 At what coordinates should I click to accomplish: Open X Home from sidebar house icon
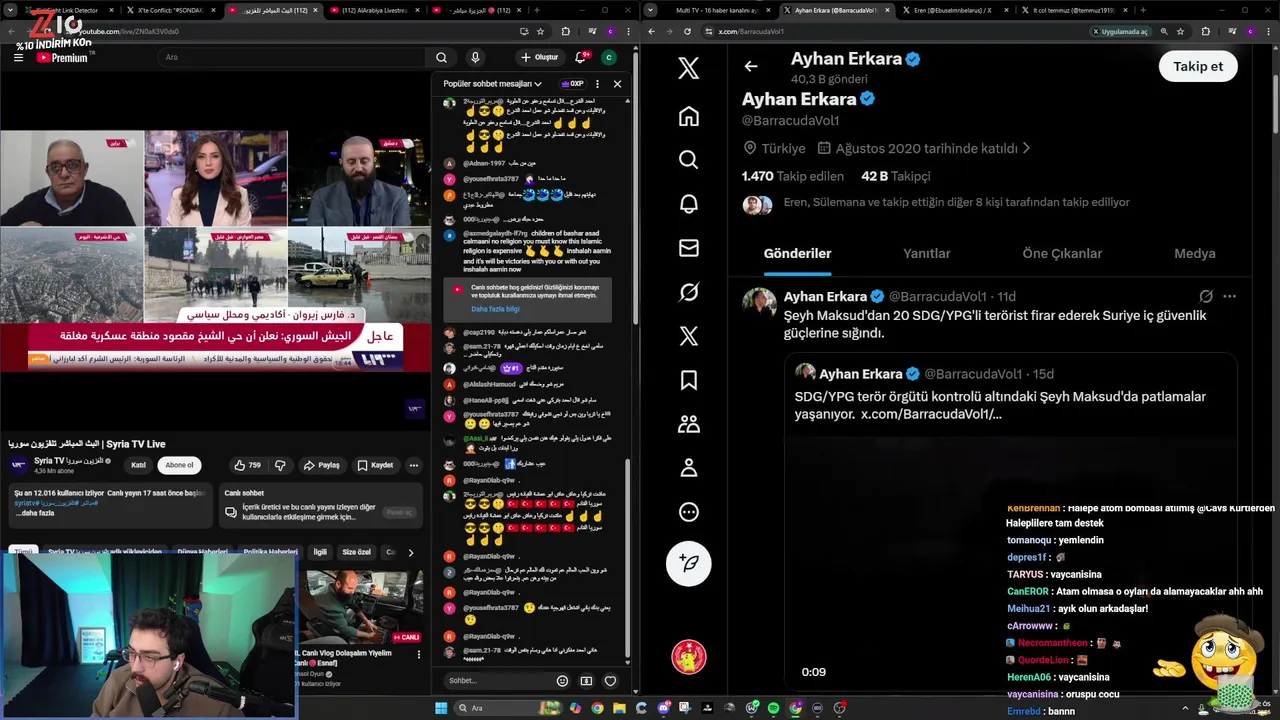coord(688,116)
